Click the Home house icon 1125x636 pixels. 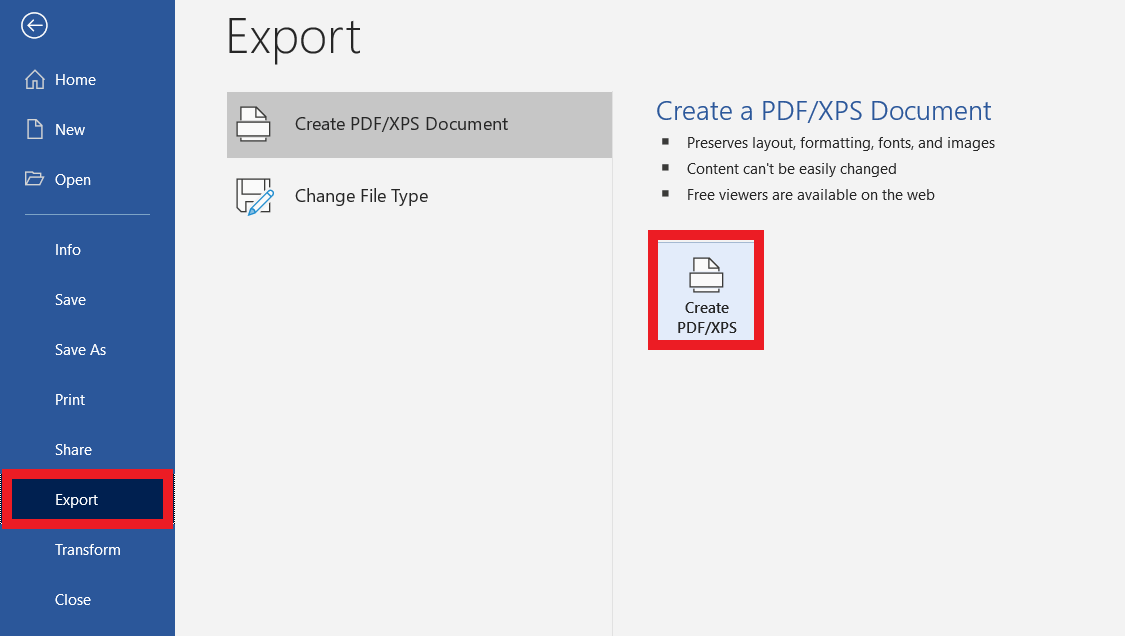34,80
